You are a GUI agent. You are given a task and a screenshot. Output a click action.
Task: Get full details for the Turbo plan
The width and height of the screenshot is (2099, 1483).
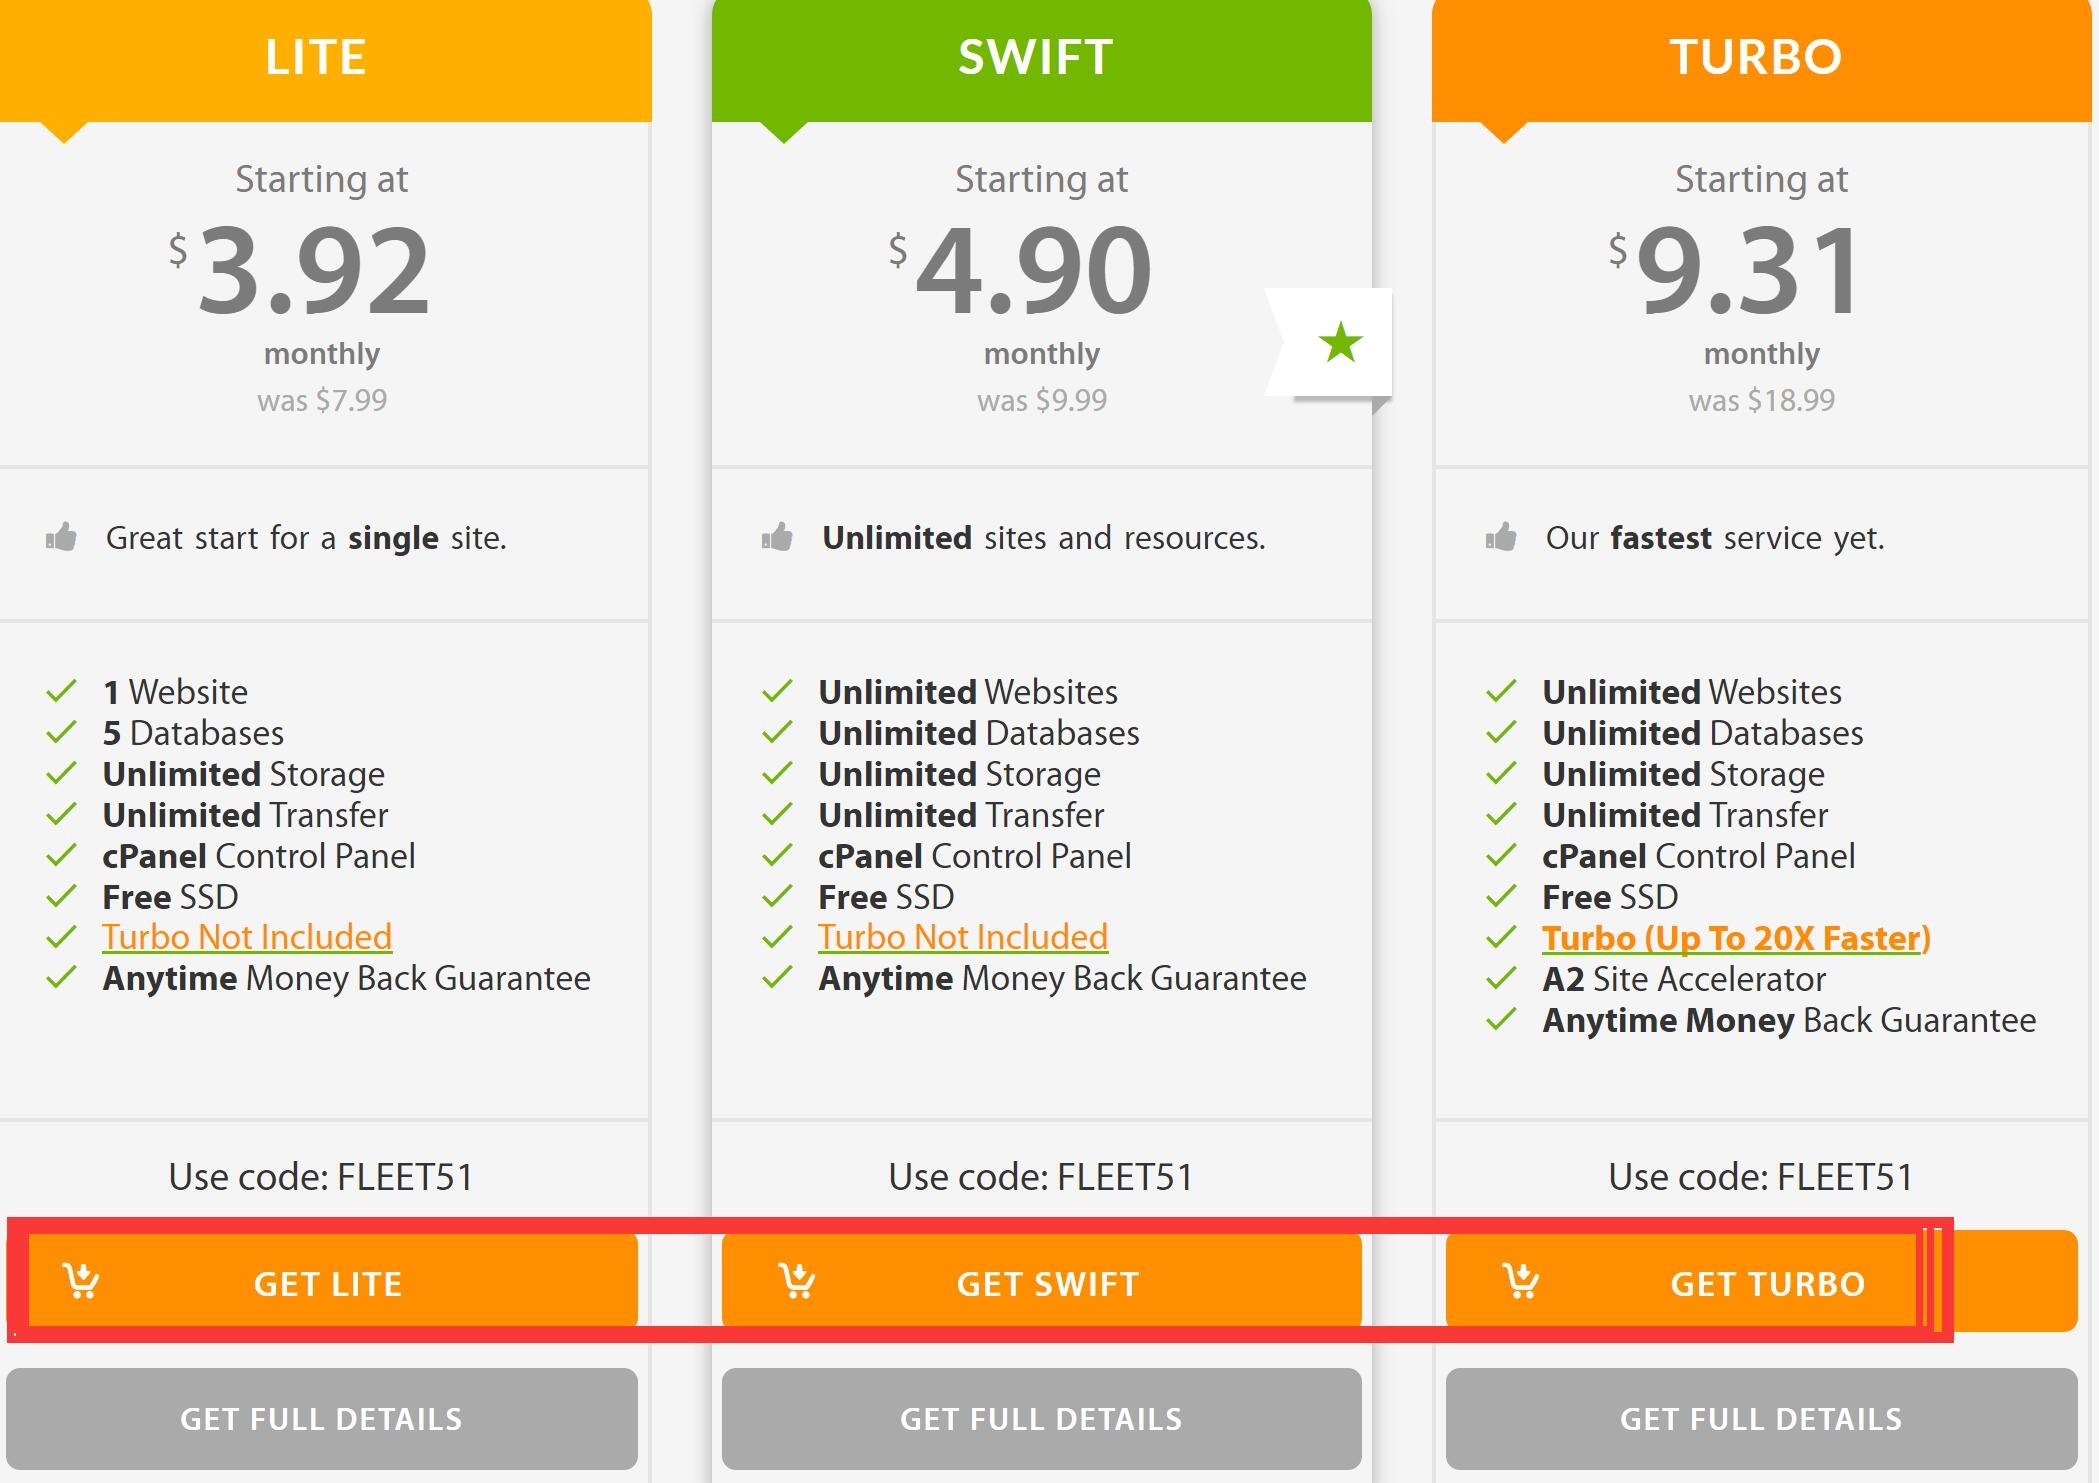[x=1762, y=1419]
